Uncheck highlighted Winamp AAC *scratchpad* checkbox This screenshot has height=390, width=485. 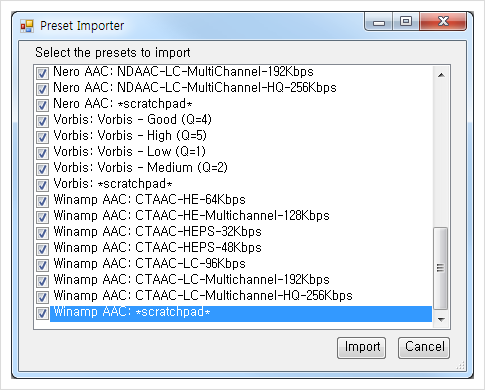pyautogui.click(x=42, y=313)
